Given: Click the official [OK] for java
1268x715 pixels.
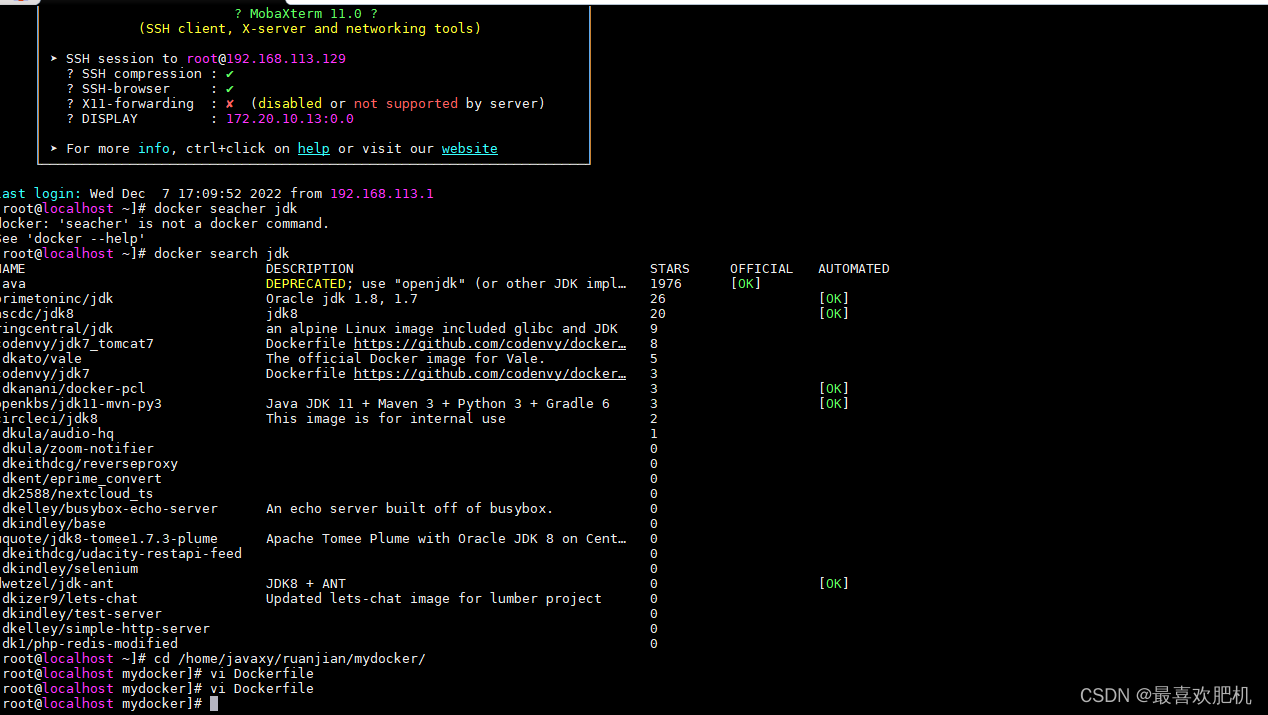Looking at the screenshot, I should pos(746,283).
